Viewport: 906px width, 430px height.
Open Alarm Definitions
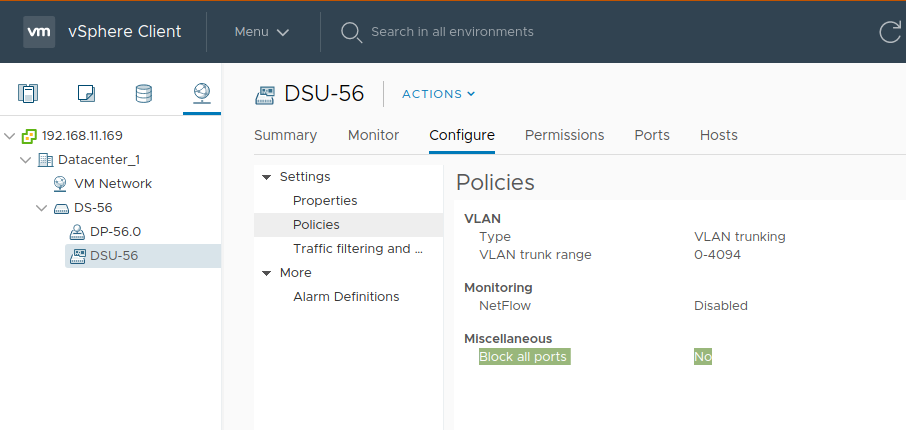pos(348,296)
